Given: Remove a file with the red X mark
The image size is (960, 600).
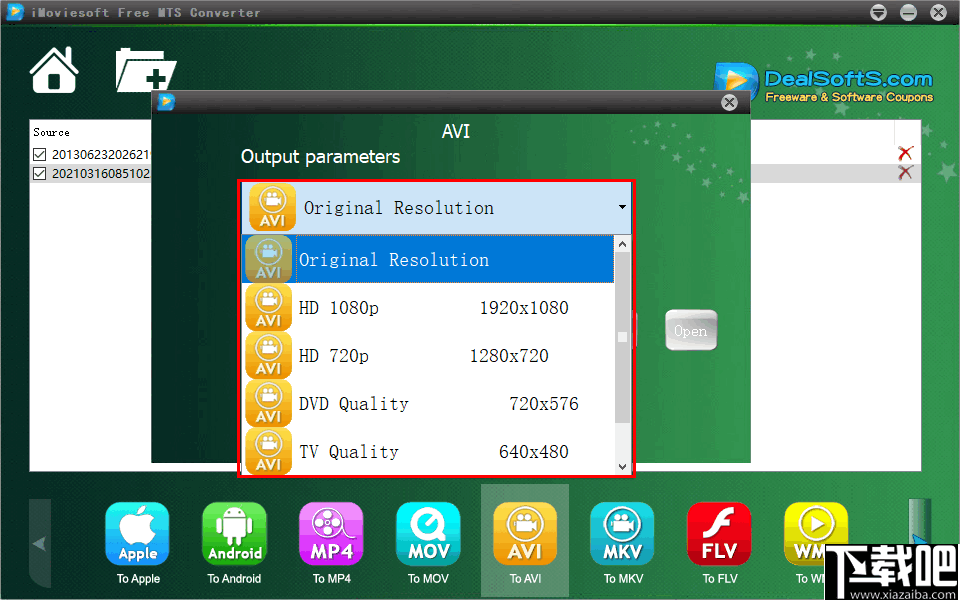Looking at the screenshot, I should pyautogui.click(x=906, y=153).
